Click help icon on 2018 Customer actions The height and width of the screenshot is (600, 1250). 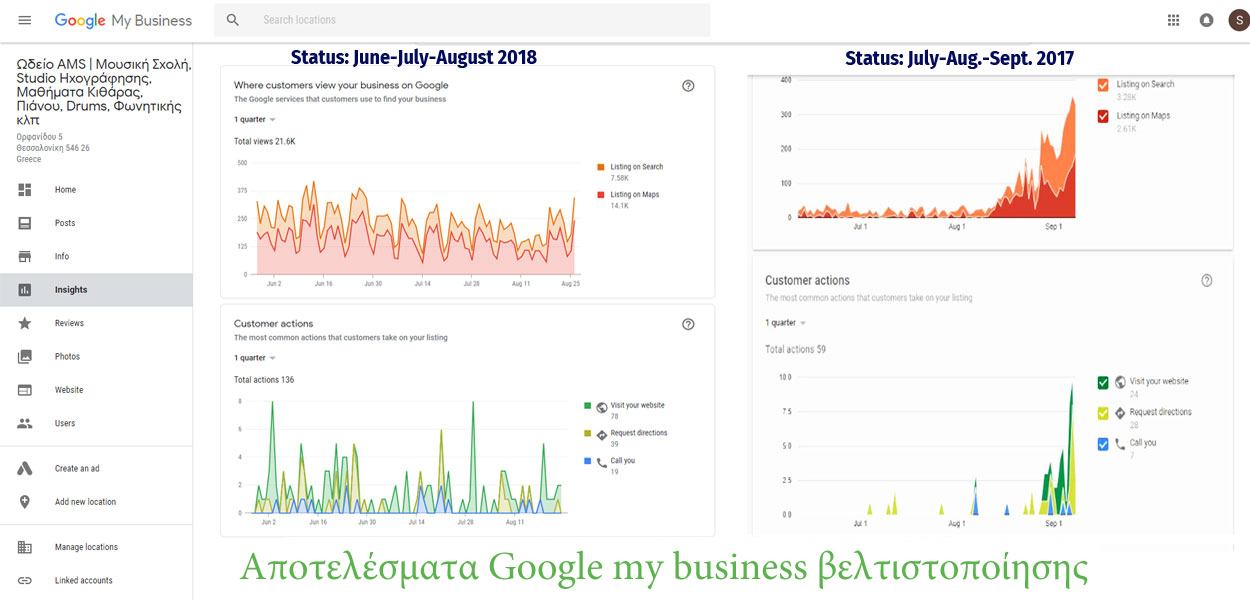click(688, 324)
